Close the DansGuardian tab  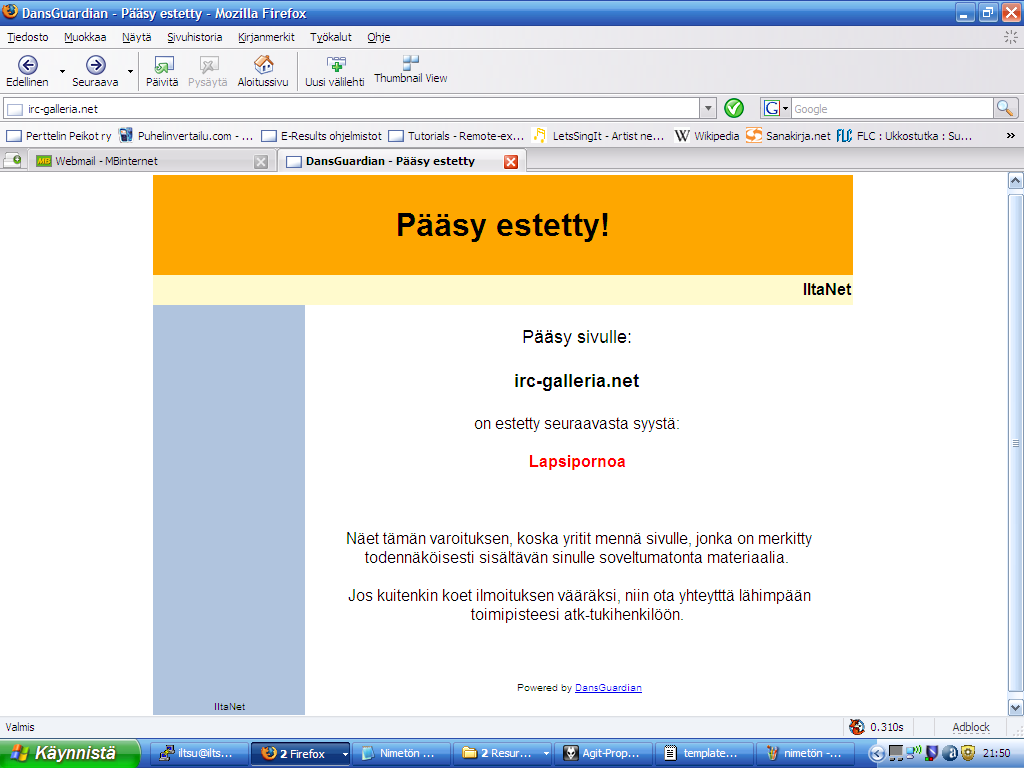tap(511, 161)
